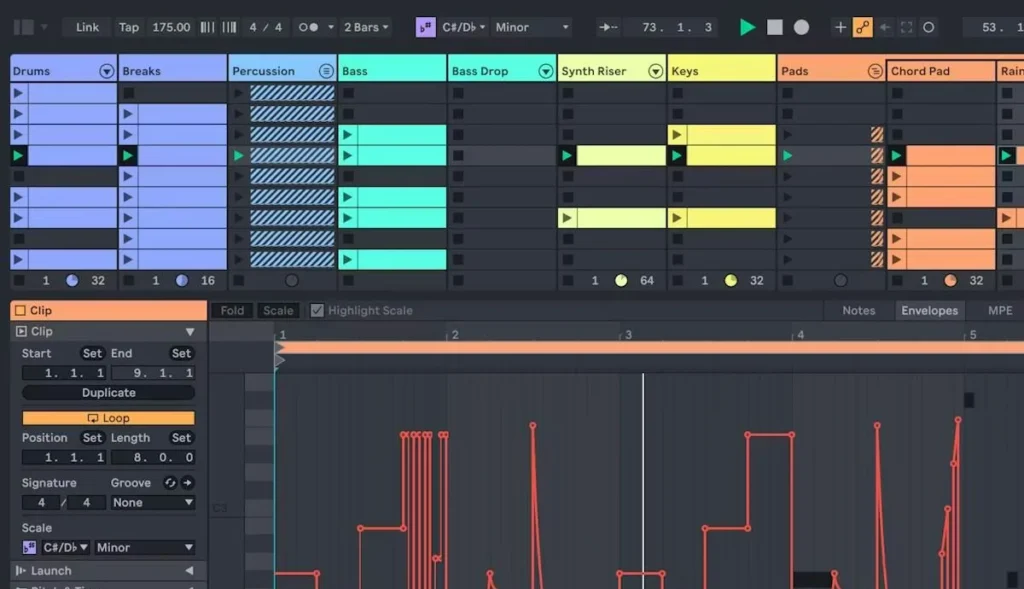Click the Nudge tempo down bars icon

[207, 27]
